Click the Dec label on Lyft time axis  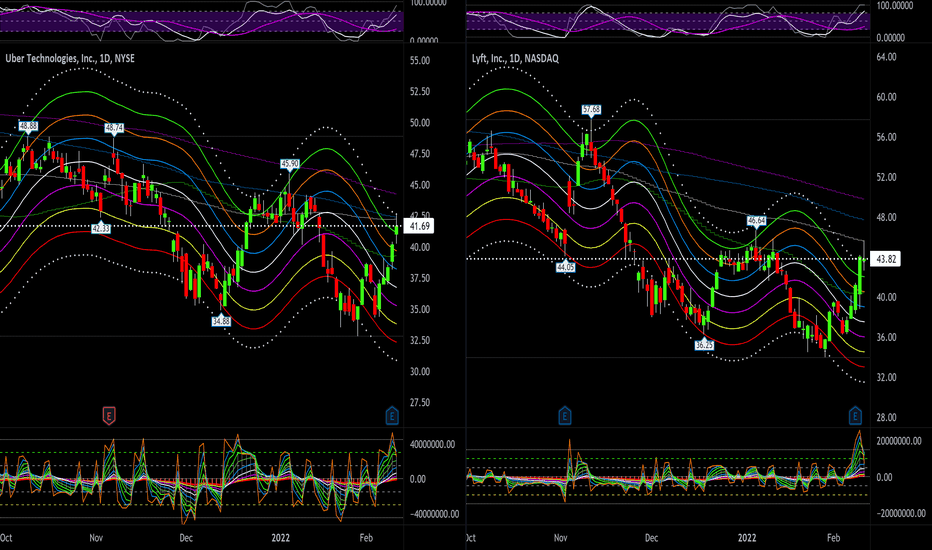click(651, 538)
